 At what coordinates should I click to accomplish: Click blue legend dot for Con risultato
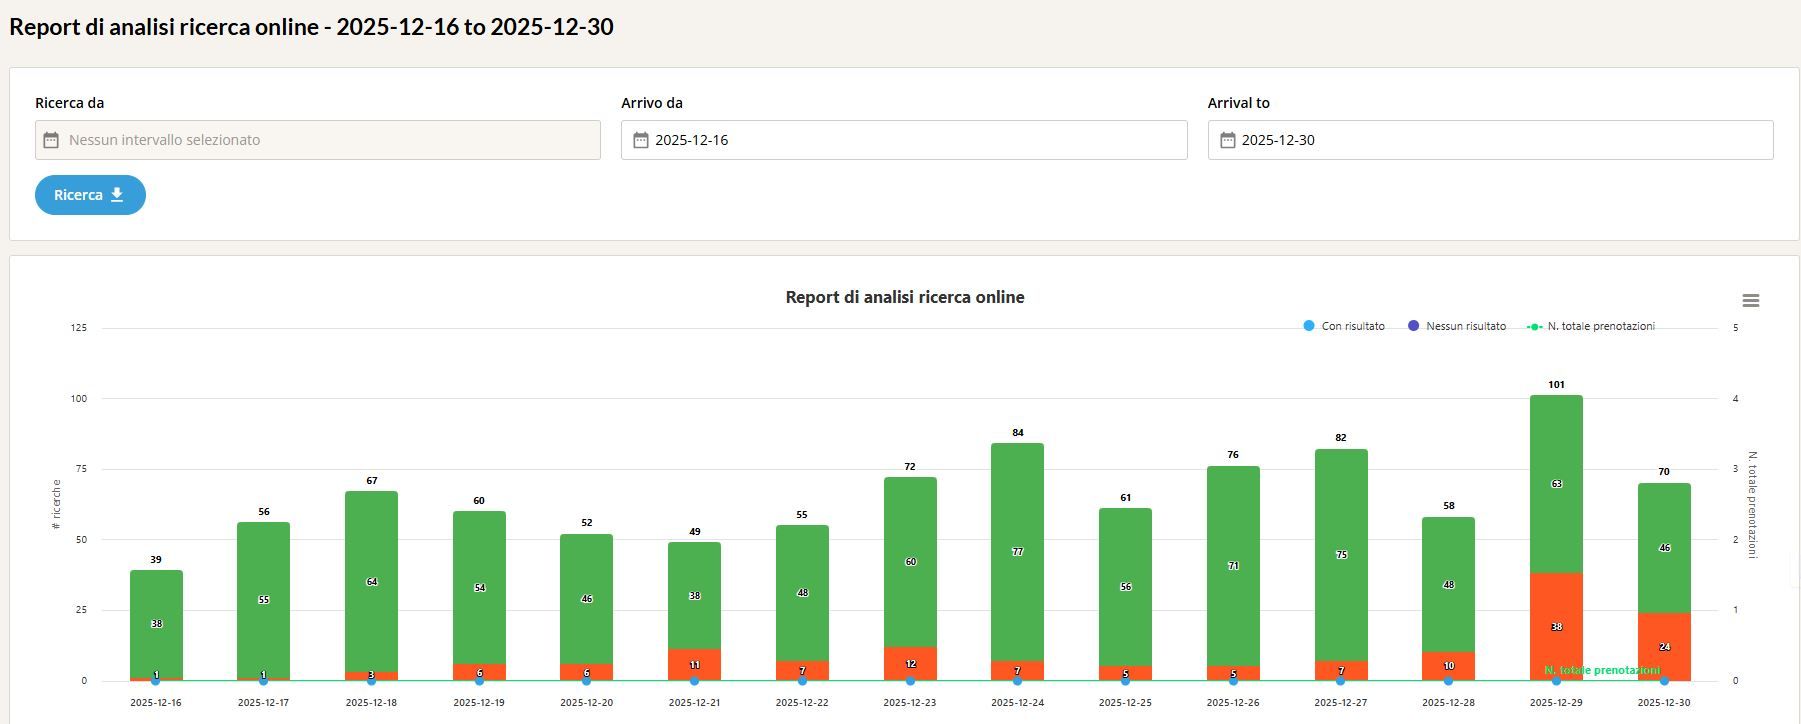[1309, 326]
